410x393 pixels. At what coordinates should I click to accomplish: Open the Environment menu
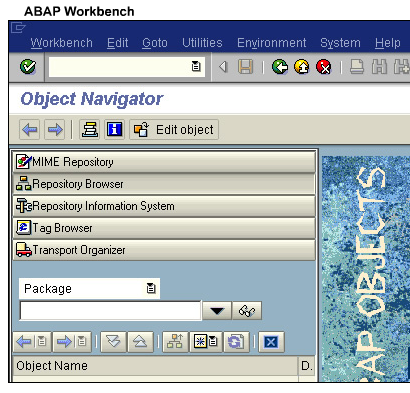click(x=272, y=43)
